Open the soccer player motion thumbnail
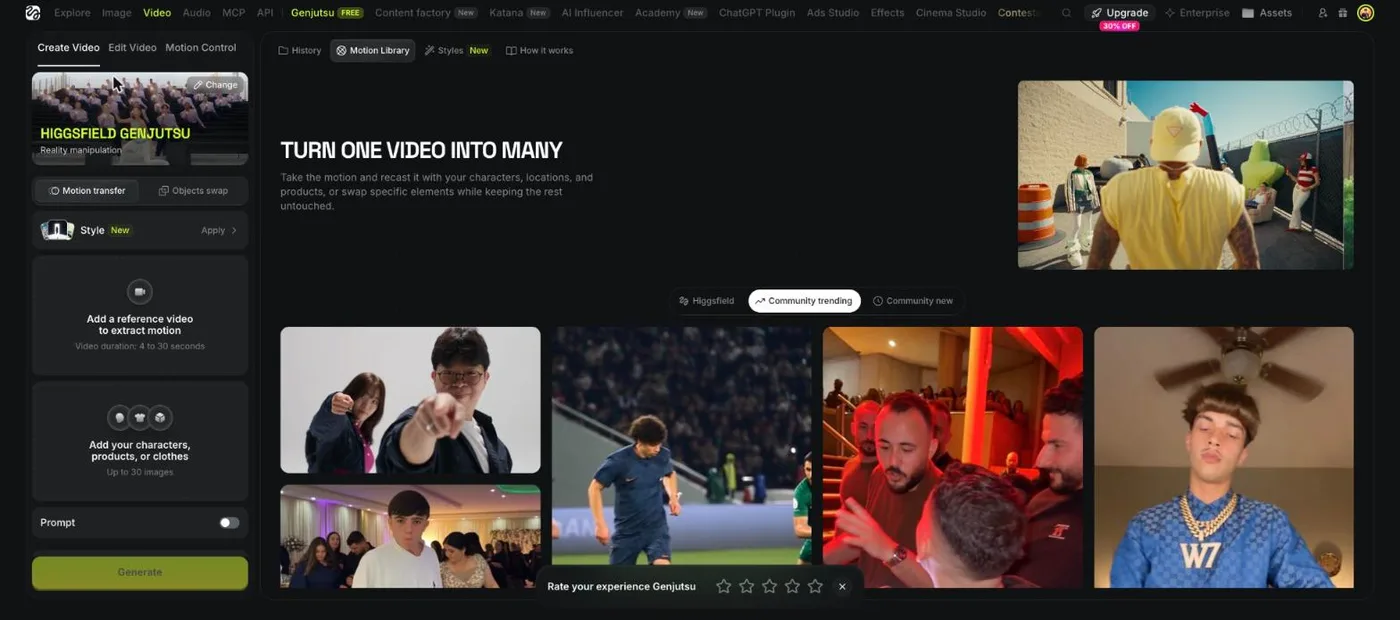 682,457
